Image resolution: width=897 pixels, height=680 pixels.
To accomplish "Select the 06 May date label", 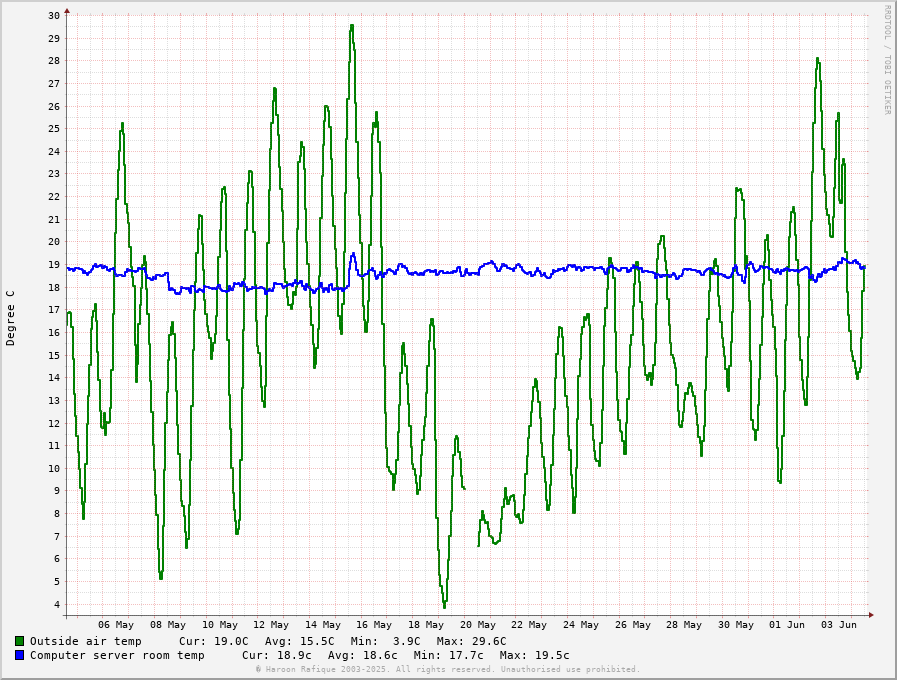I will [x=116, y=625].
